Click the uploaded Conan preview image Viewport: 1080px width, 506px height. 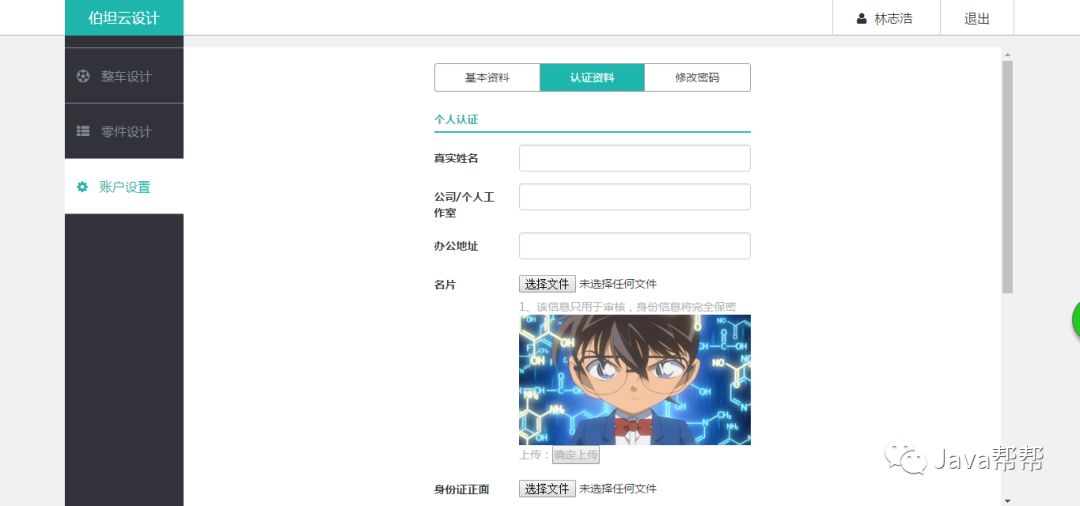(634, 380)
